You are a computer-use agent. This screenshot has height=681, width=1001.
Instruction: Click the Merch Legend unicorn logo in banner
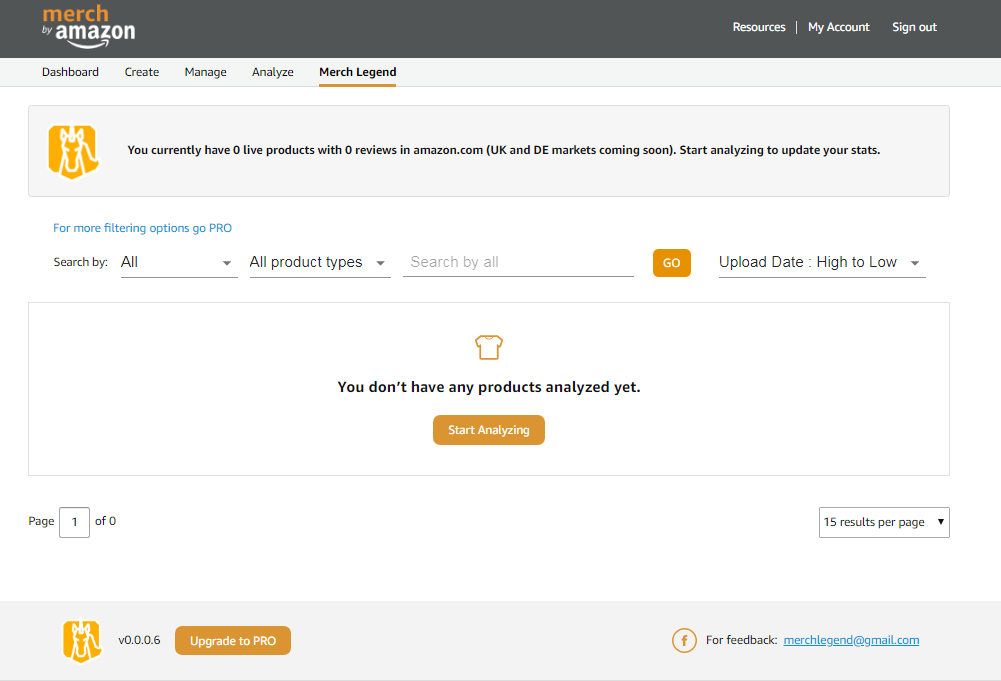pos(73,151)
